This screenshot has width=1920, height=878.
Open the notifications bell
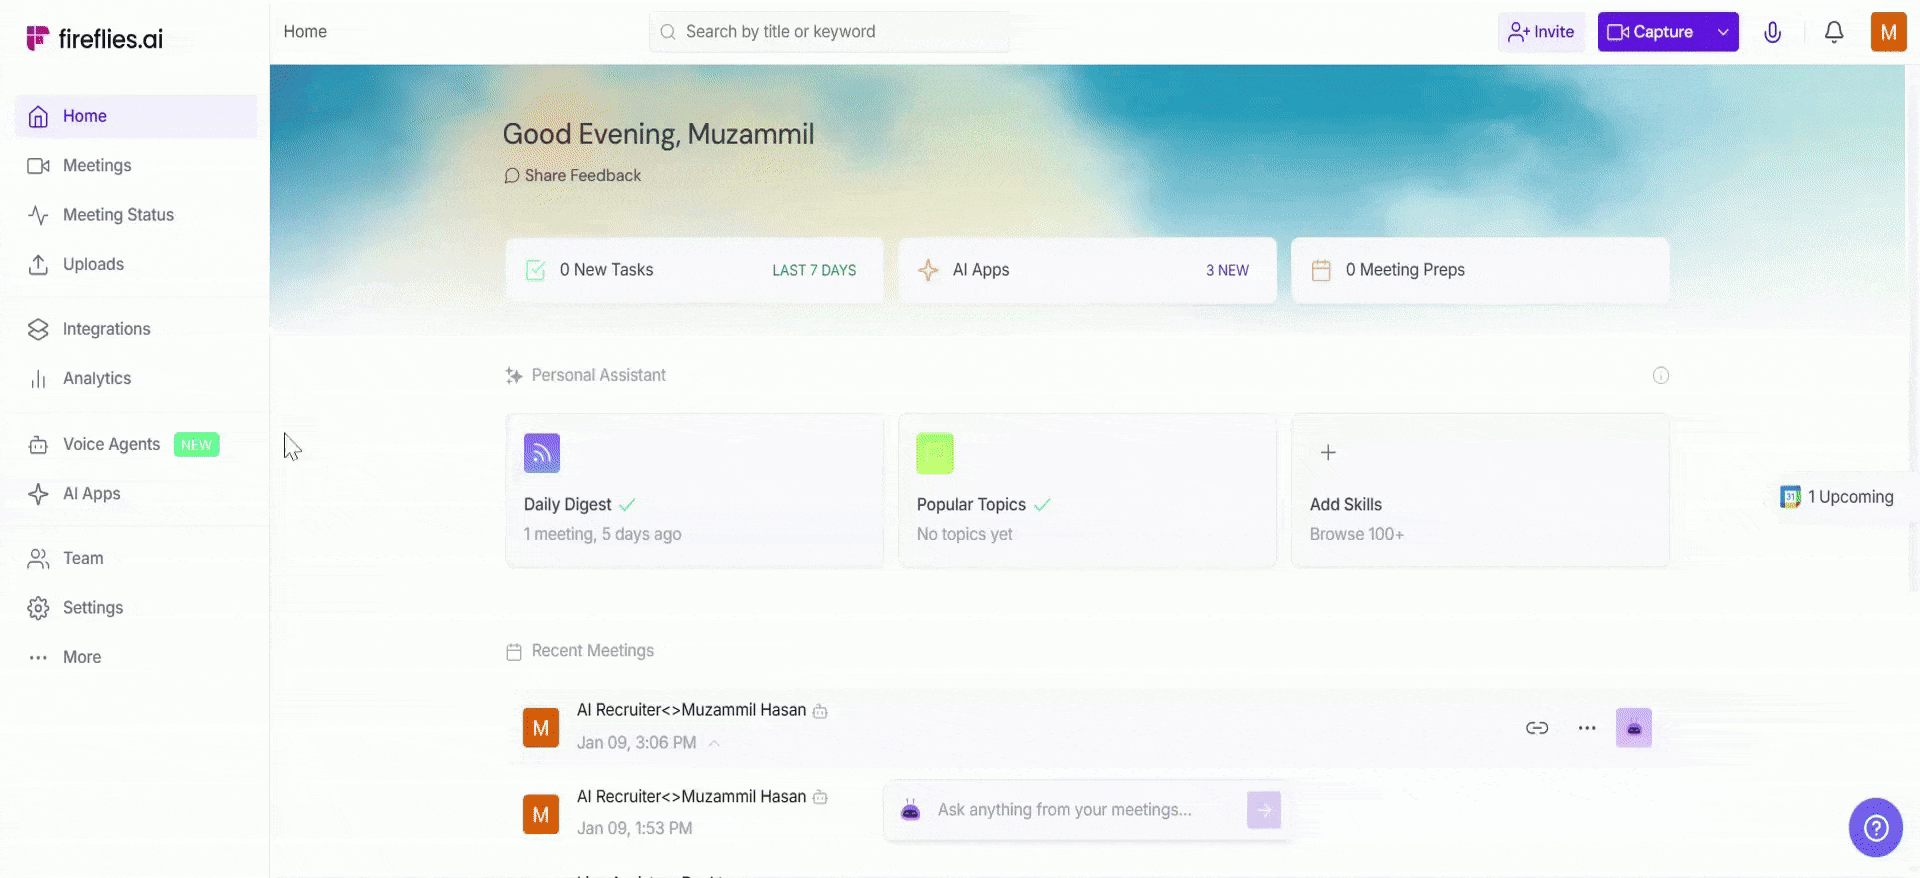click(x=1833, y=32)
